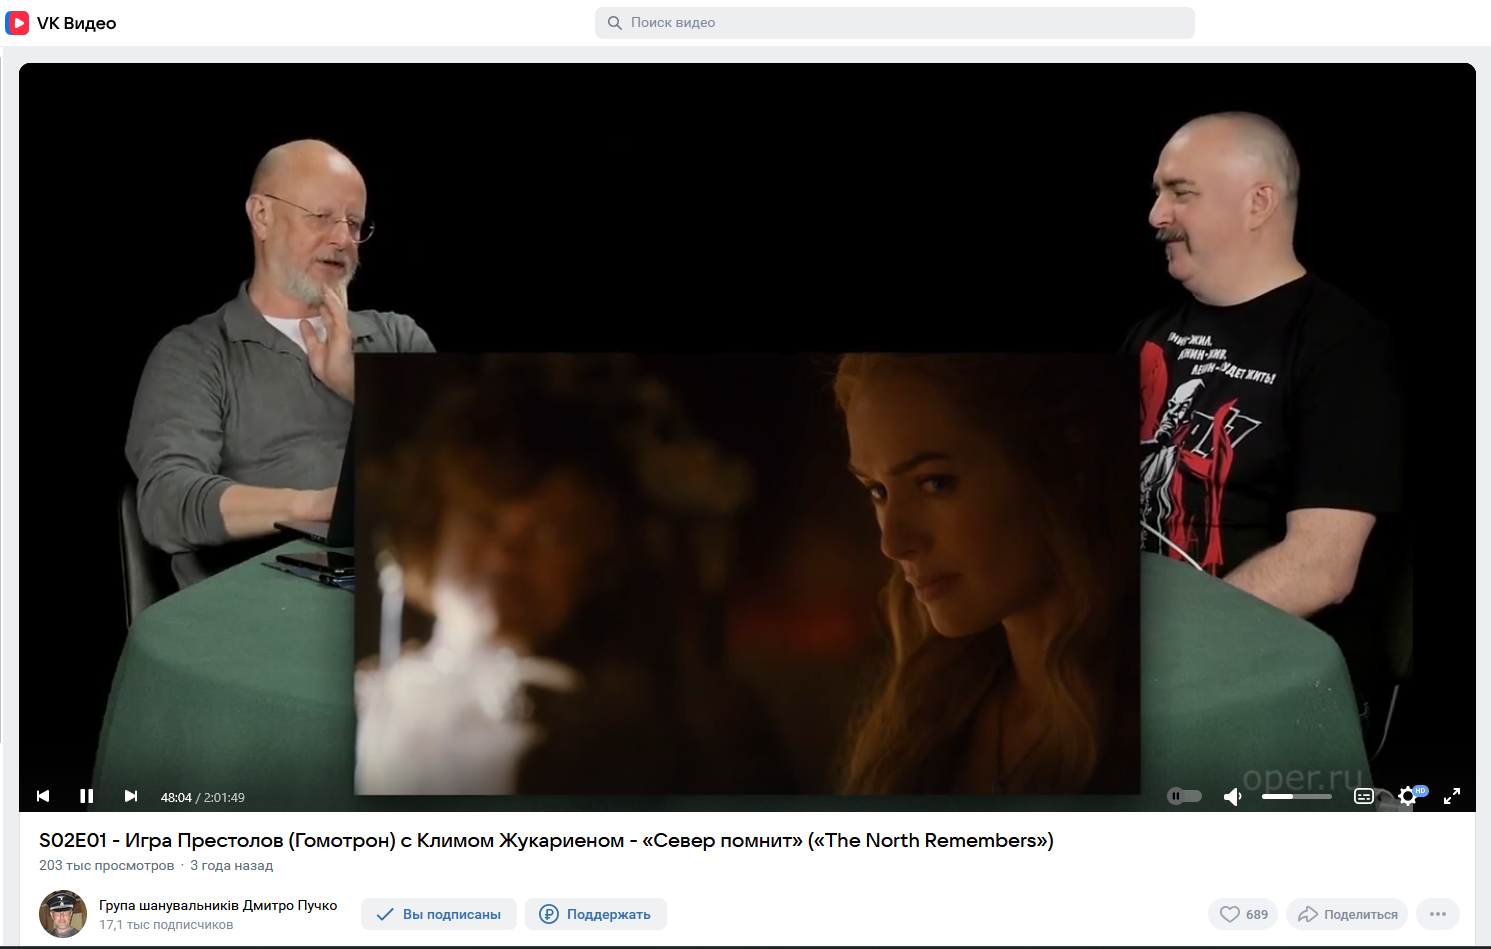Image resolution: width=1491 pixels, height=949 pixels.
Task: Switch the video to fullscreen
Action: [x=1452, y=796]
